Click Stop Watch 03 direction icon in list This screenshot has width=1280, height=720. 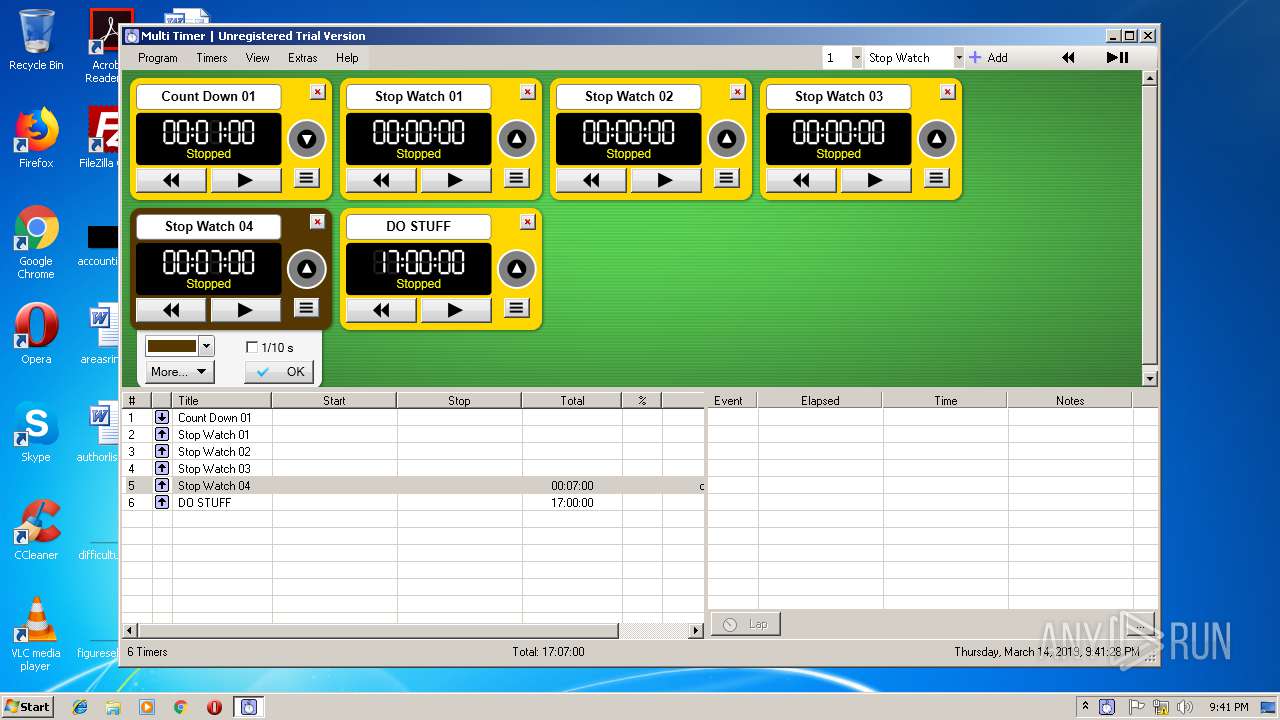point(162,469)
